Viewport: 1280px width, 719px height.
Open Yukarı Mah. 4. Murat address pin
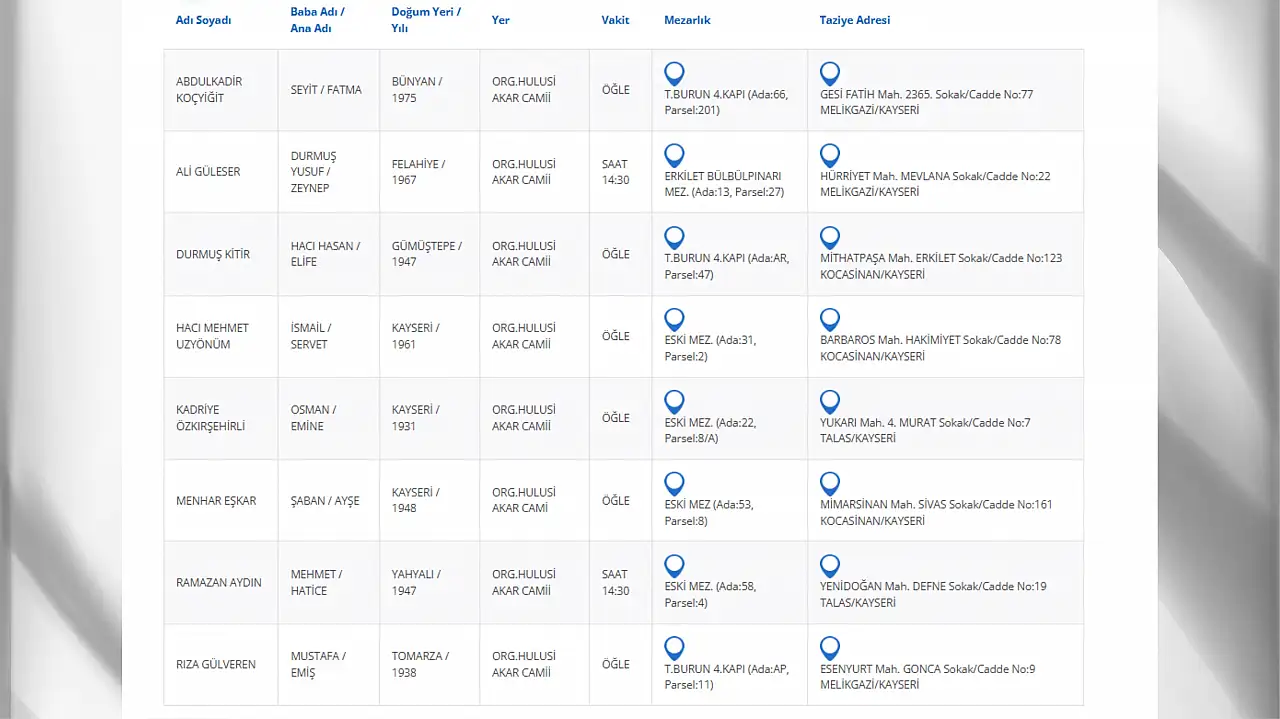[x=829, y=402]
